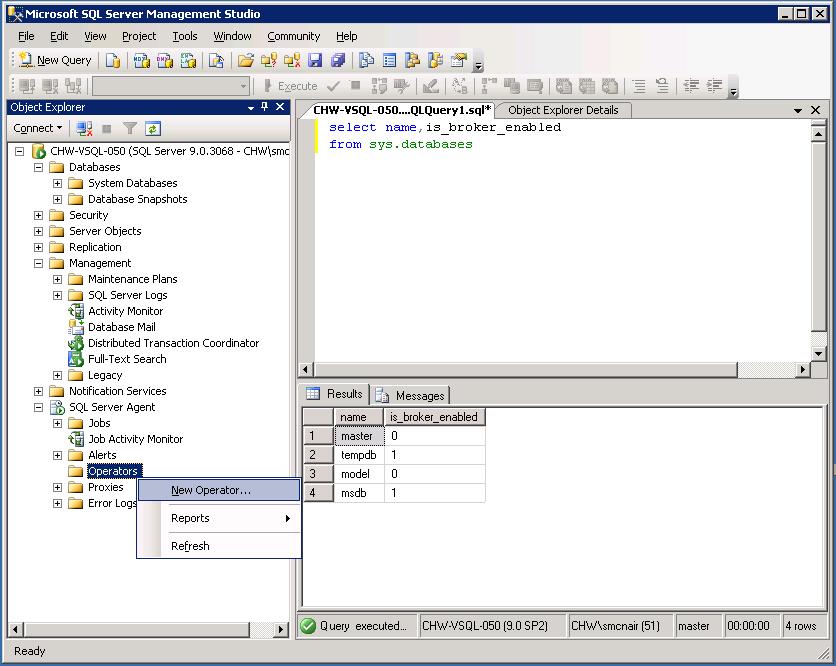
Task: Toggle Auto Hide pin on Object Explorer
Action: 264,107
